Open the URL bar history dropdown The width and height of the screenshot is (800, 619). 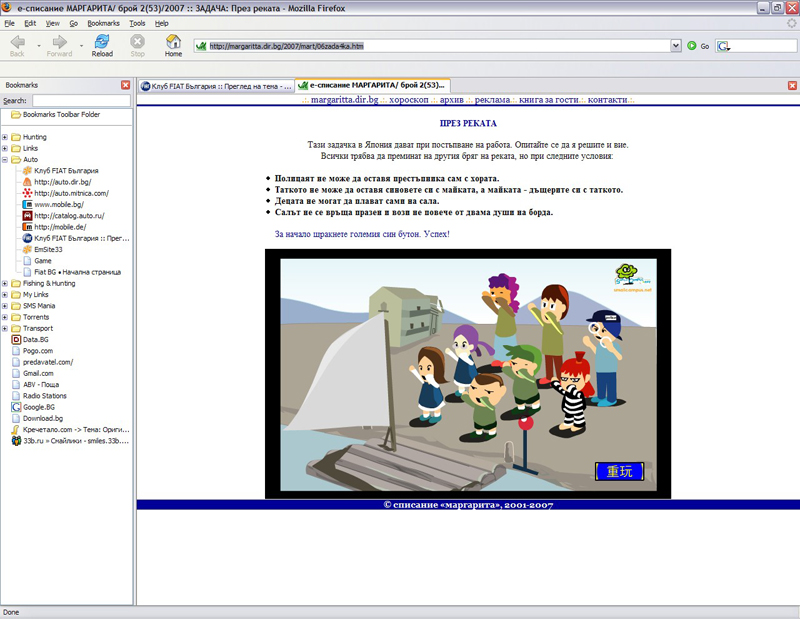675,46
